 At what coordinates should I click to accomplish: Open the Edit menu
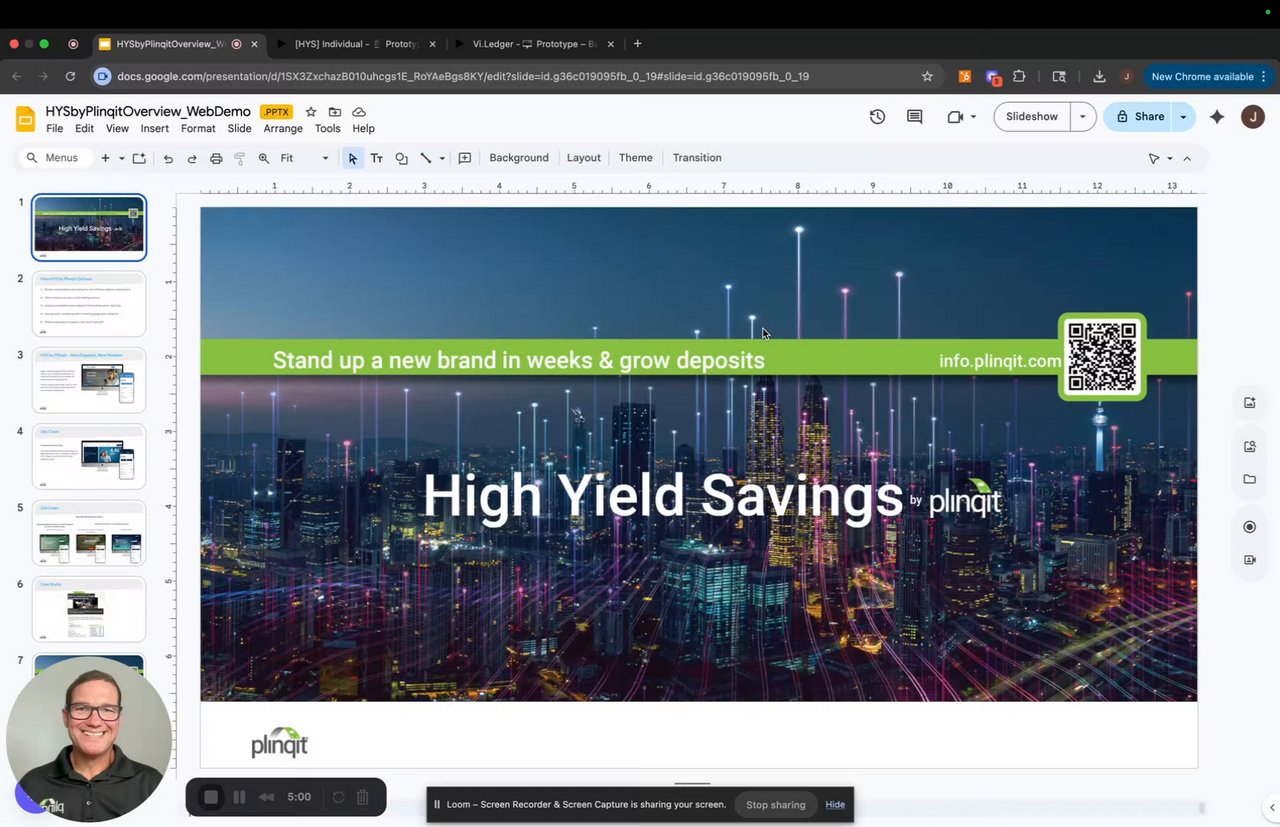(84, 129)
